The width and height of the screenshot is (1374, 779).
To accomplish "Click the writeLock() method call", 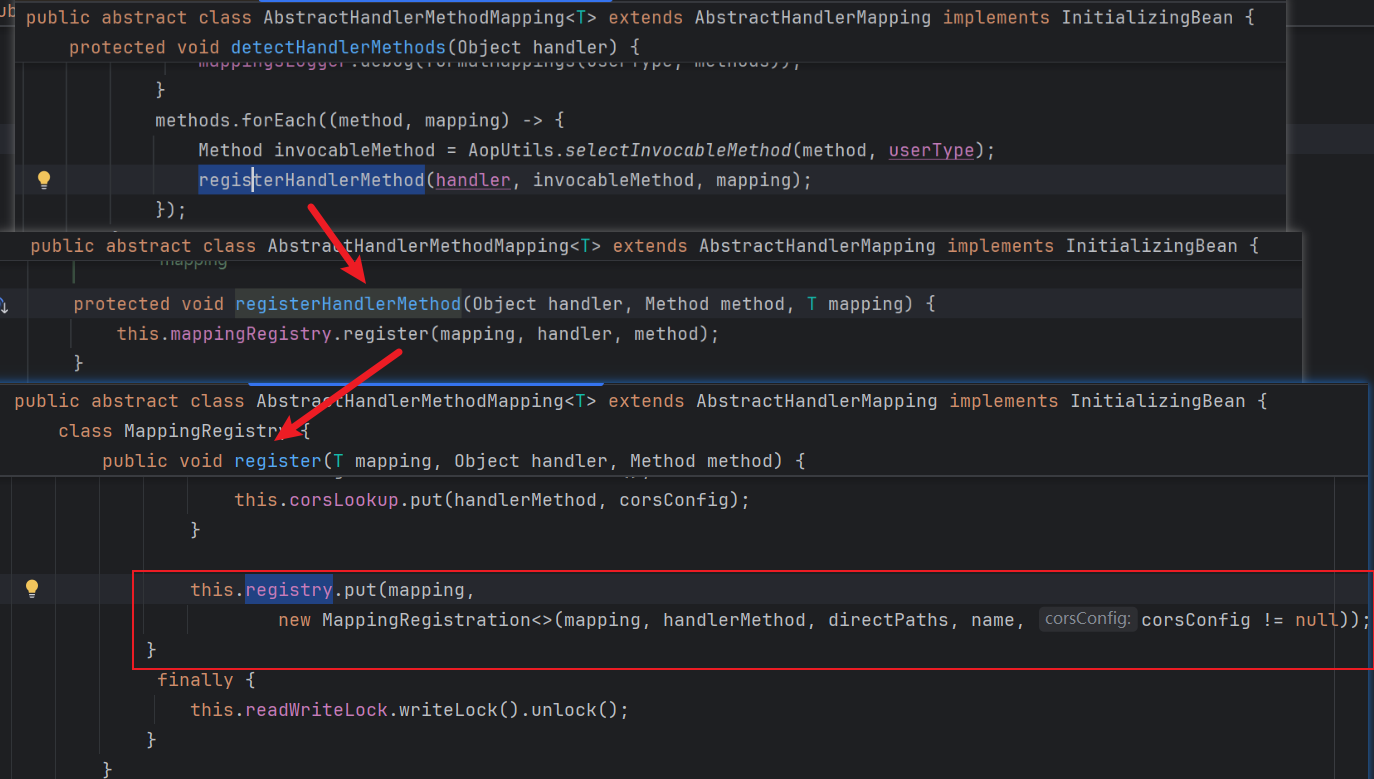I will 459,709.
